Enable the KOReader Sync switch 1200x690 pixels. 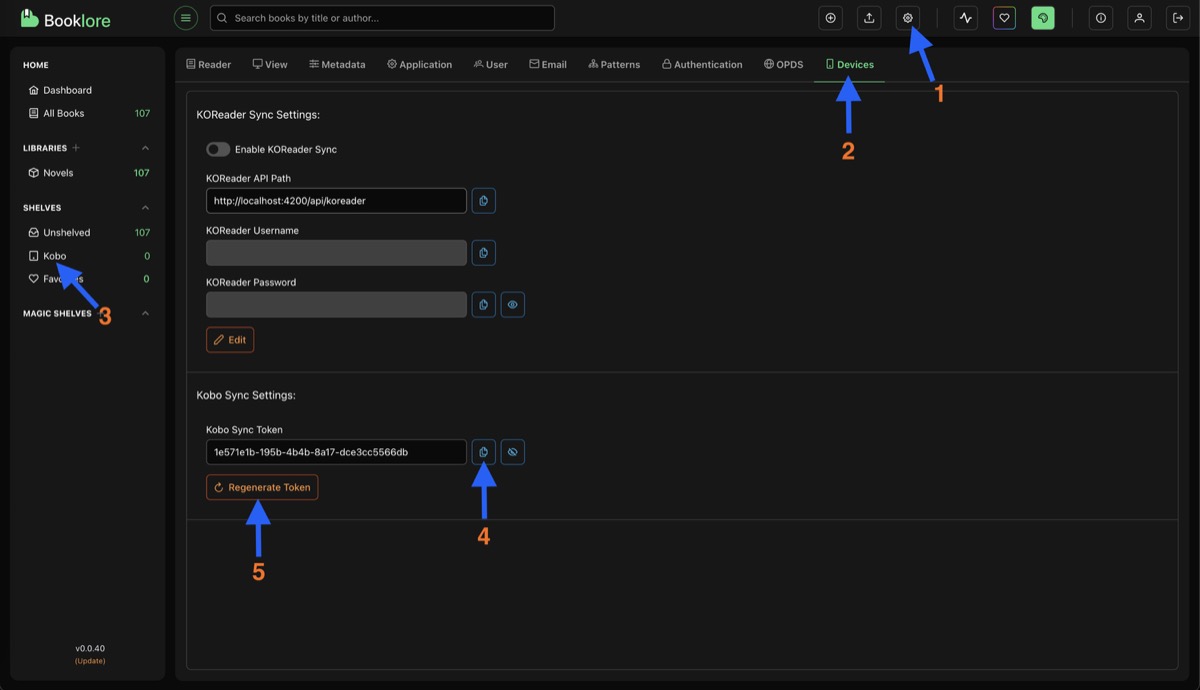(x=218, y=149)
